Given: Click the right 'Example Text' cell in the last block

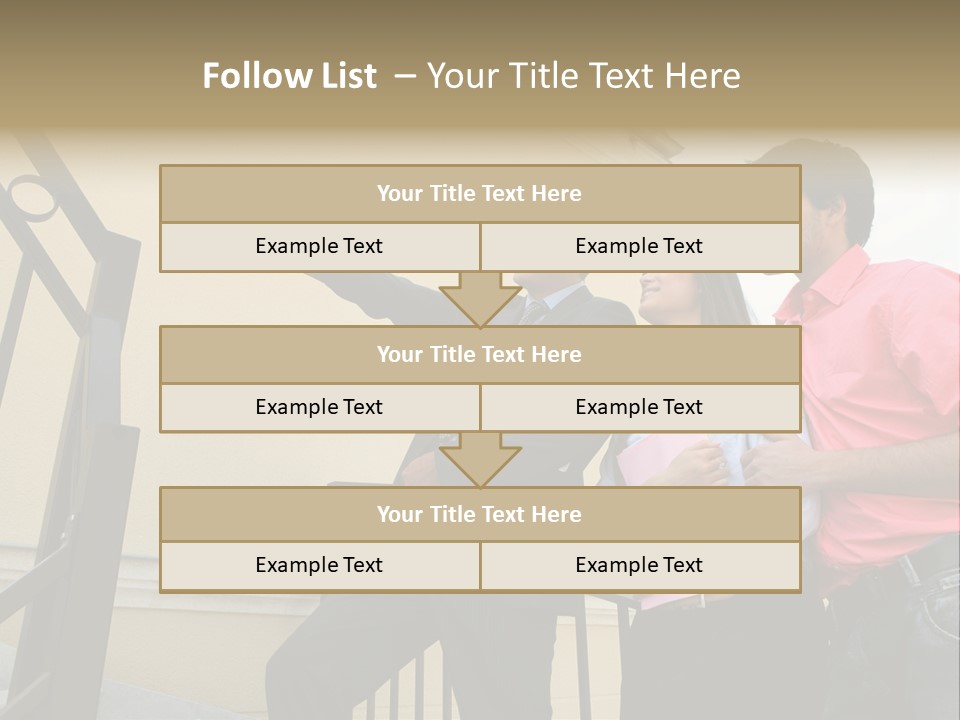Looking at the screenshot, I should coord(640,566).
